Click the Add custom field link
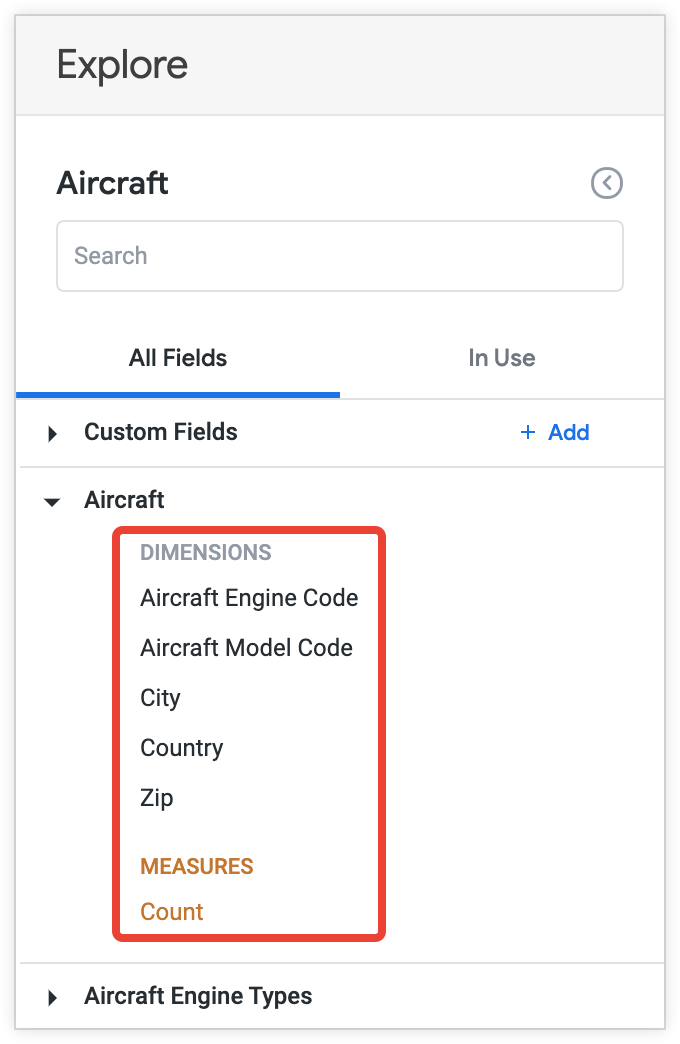This screenshot has width=680, height=1044. (568, 433)
